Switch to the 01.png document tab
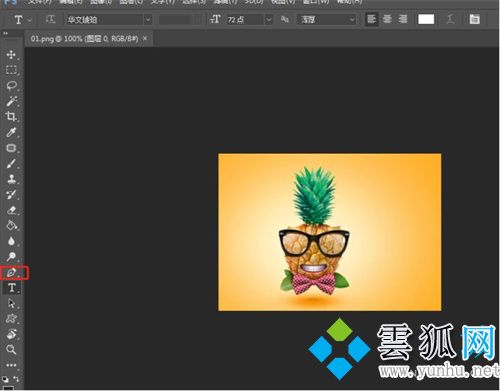The image size is (500, 391). pyautogui.click(x=84, y=39)
